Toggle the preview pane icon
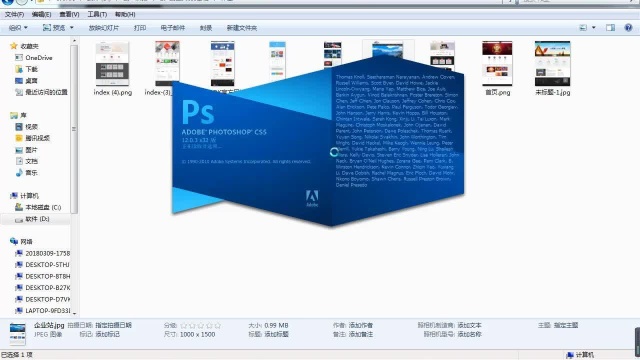 (610, 28)
